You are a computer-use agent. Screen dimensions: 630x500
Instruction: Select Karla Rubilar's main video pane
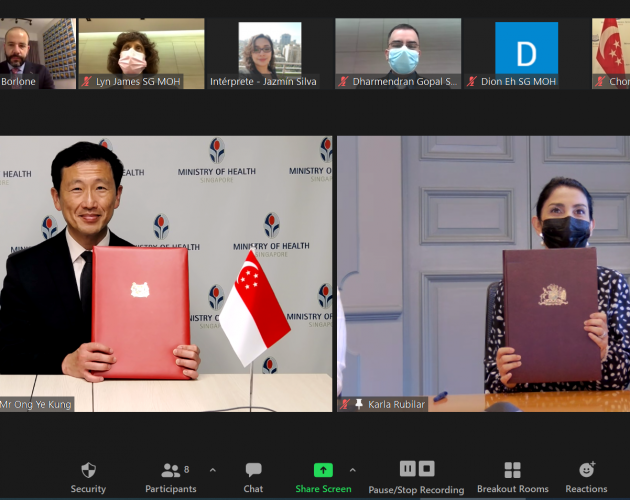pyautogui.click(x=483, y=270)
